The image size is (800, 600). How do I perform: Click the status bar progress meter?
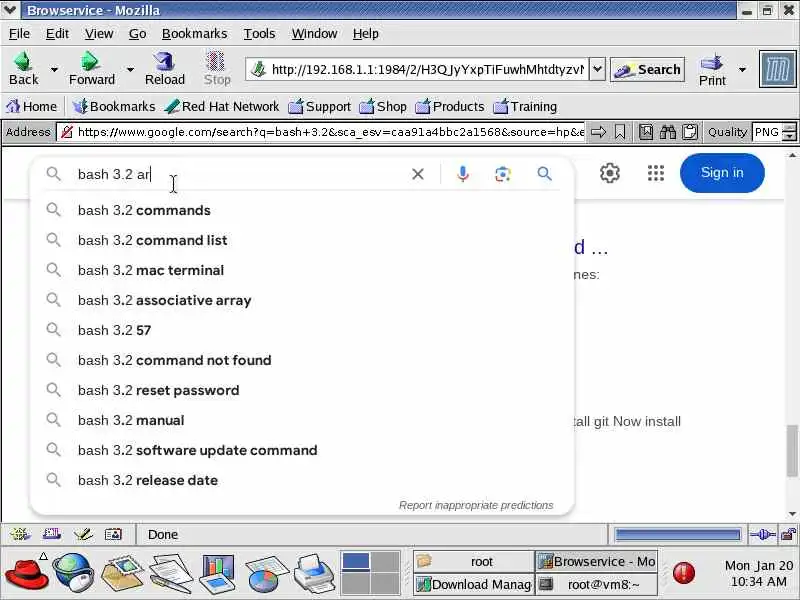[x=678, y=535]
